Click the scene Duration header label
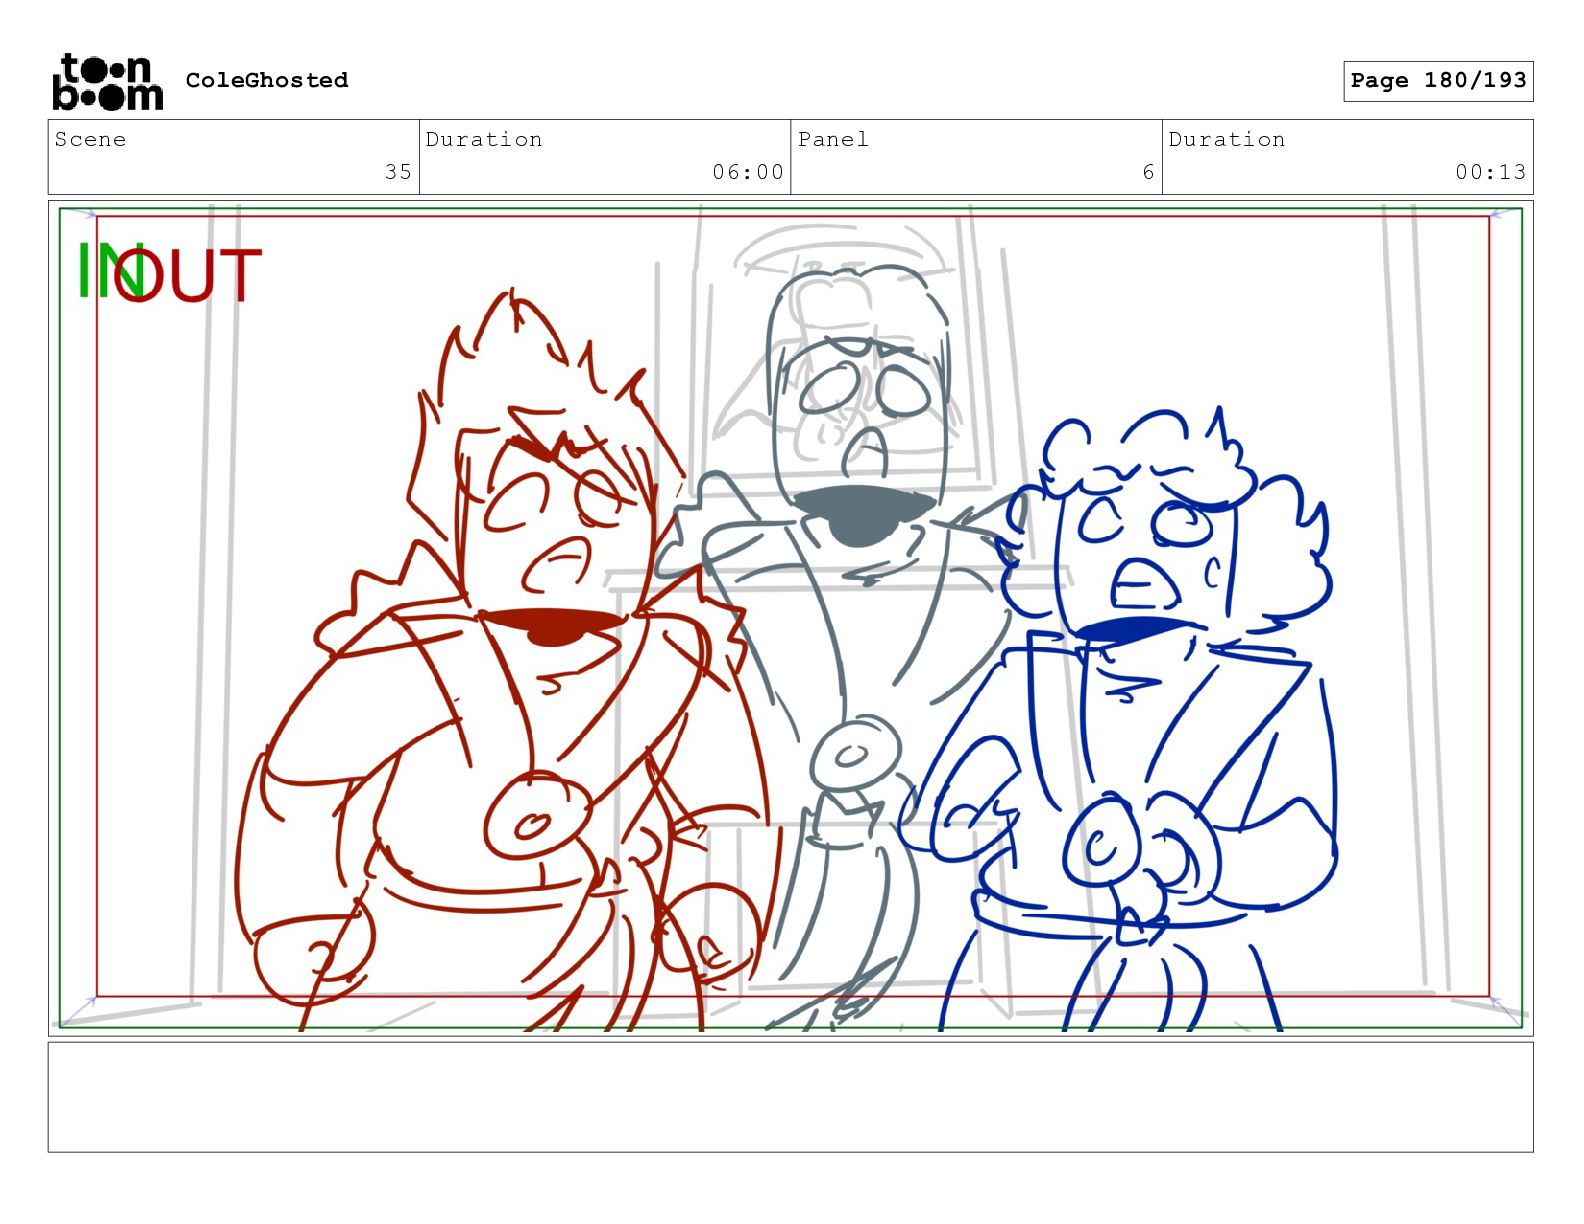The image size is (1584, 1224). pos(484,139)
